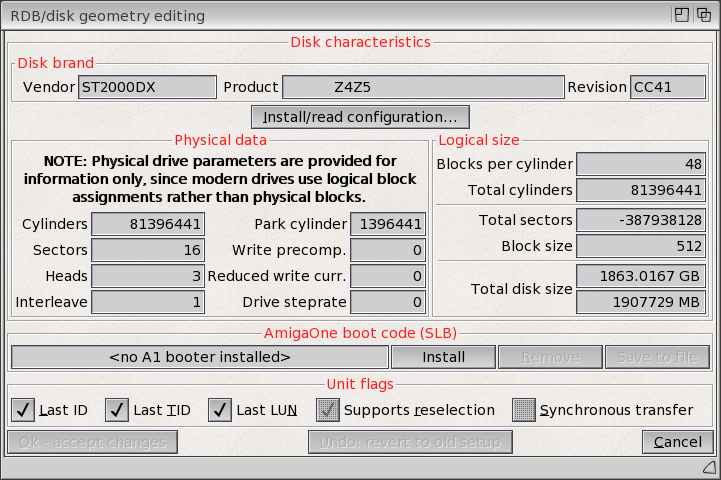This screenshot has height=480, width=721.
Task: Toggle Supports reselection checkbox
Action: click(x=329, y=409)
